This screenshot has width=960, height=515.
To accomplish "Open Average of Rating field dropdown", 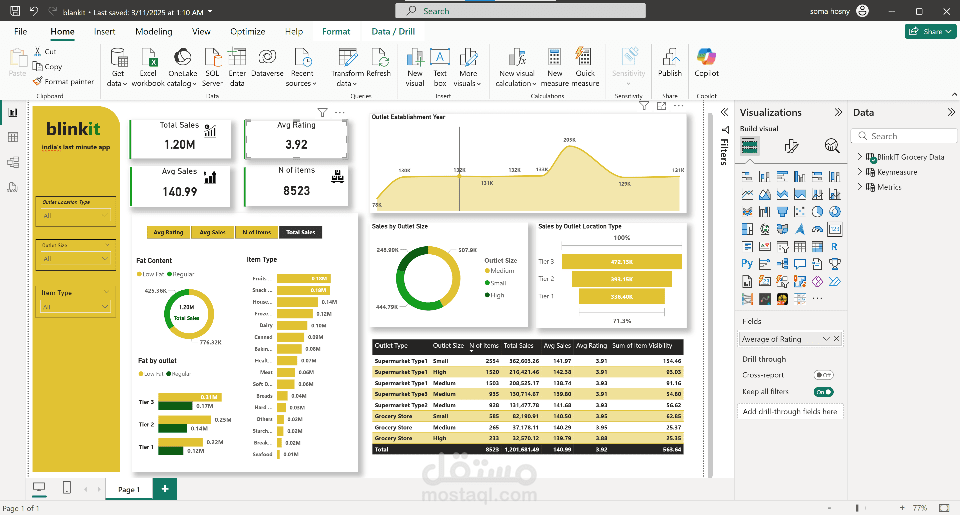I will (826, 339).
